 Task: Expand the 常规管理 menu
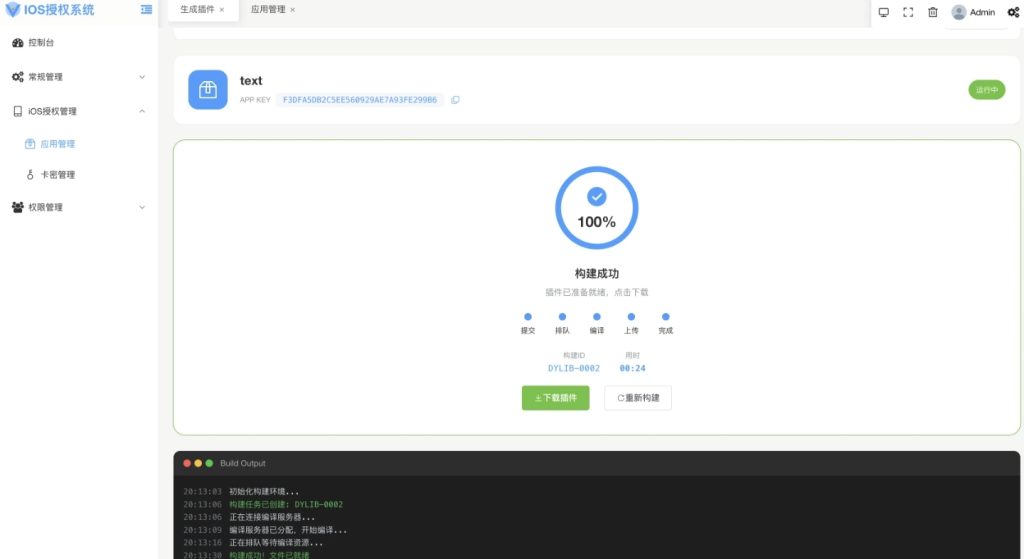click(x=78, y=77)
